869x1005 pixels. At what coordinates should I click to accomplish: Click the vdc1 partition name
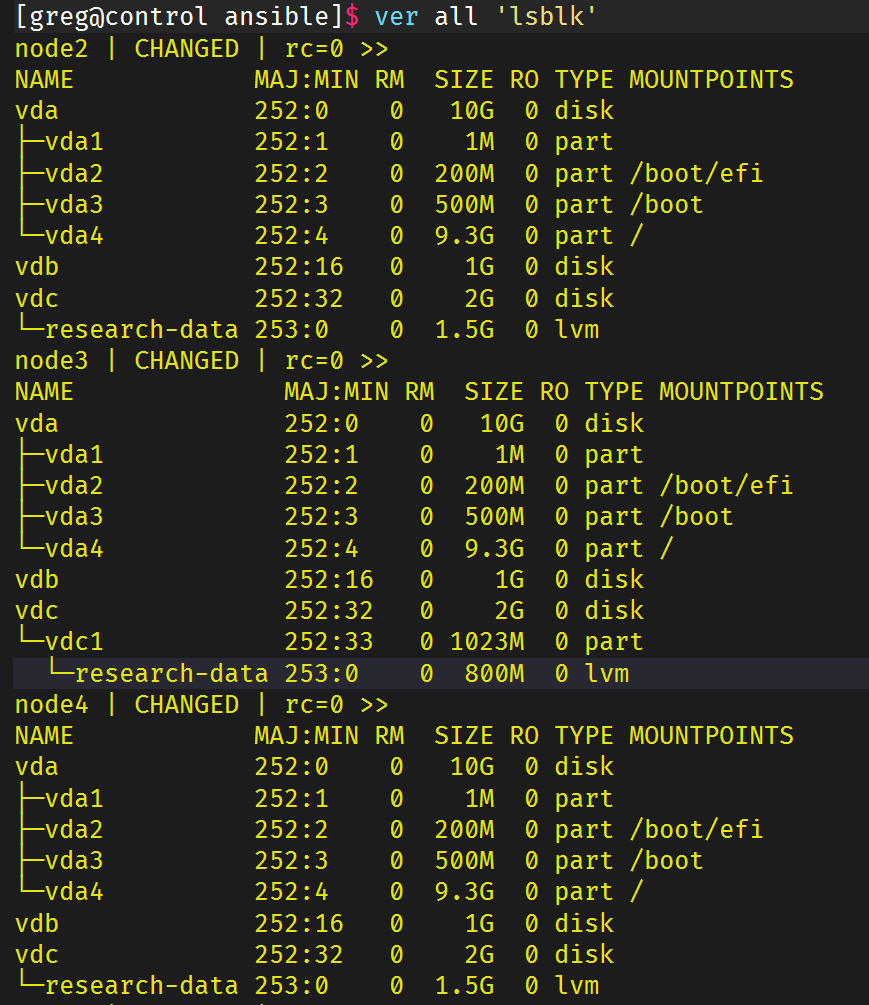pos(75,642)
